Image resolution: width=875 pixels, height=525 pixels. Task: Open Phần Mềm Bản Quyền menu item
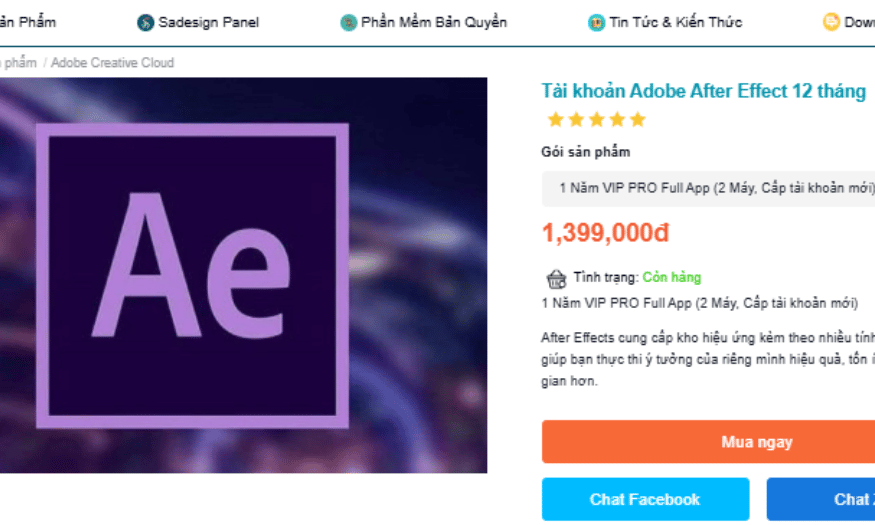click(434, 22)
